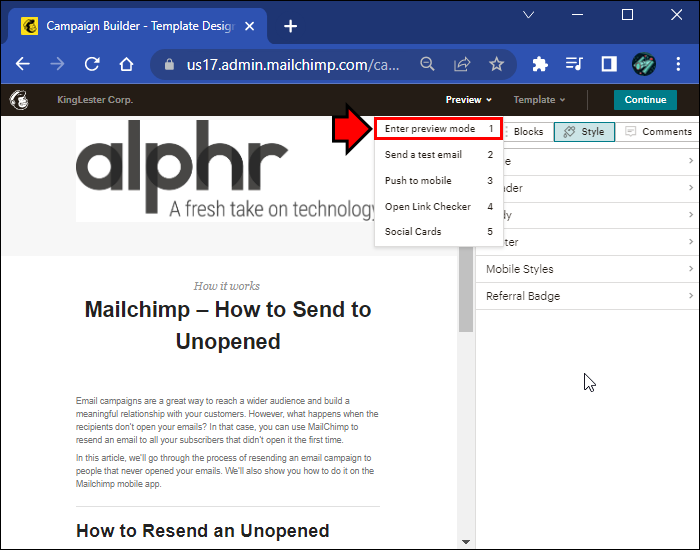Click the email preview scrollbar thumb
The height and width of the screenshot is (550, 700).
[x=466, y=290]
